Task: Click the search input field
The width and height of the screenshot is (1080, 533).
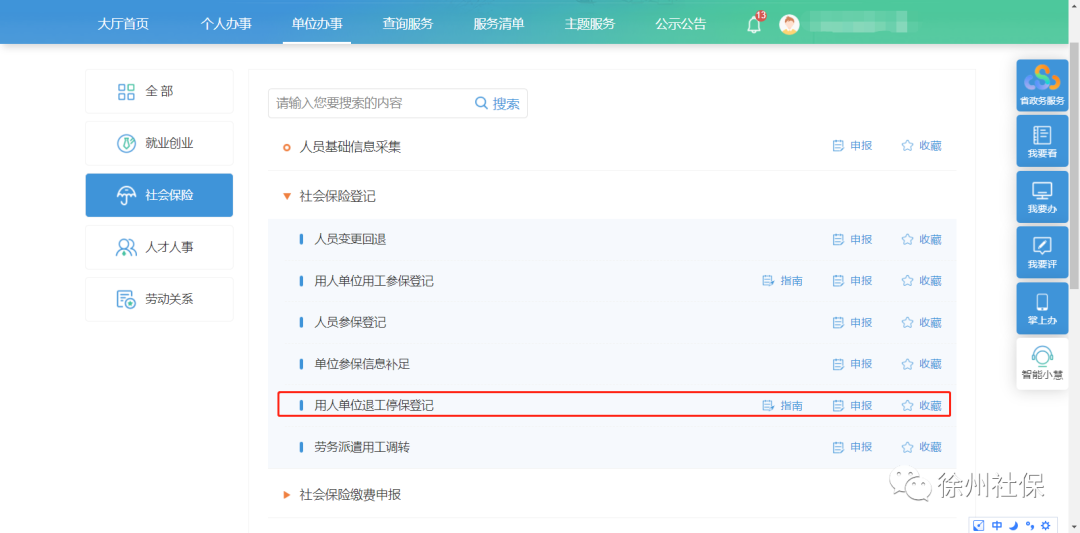Action: tap(370, 103)
